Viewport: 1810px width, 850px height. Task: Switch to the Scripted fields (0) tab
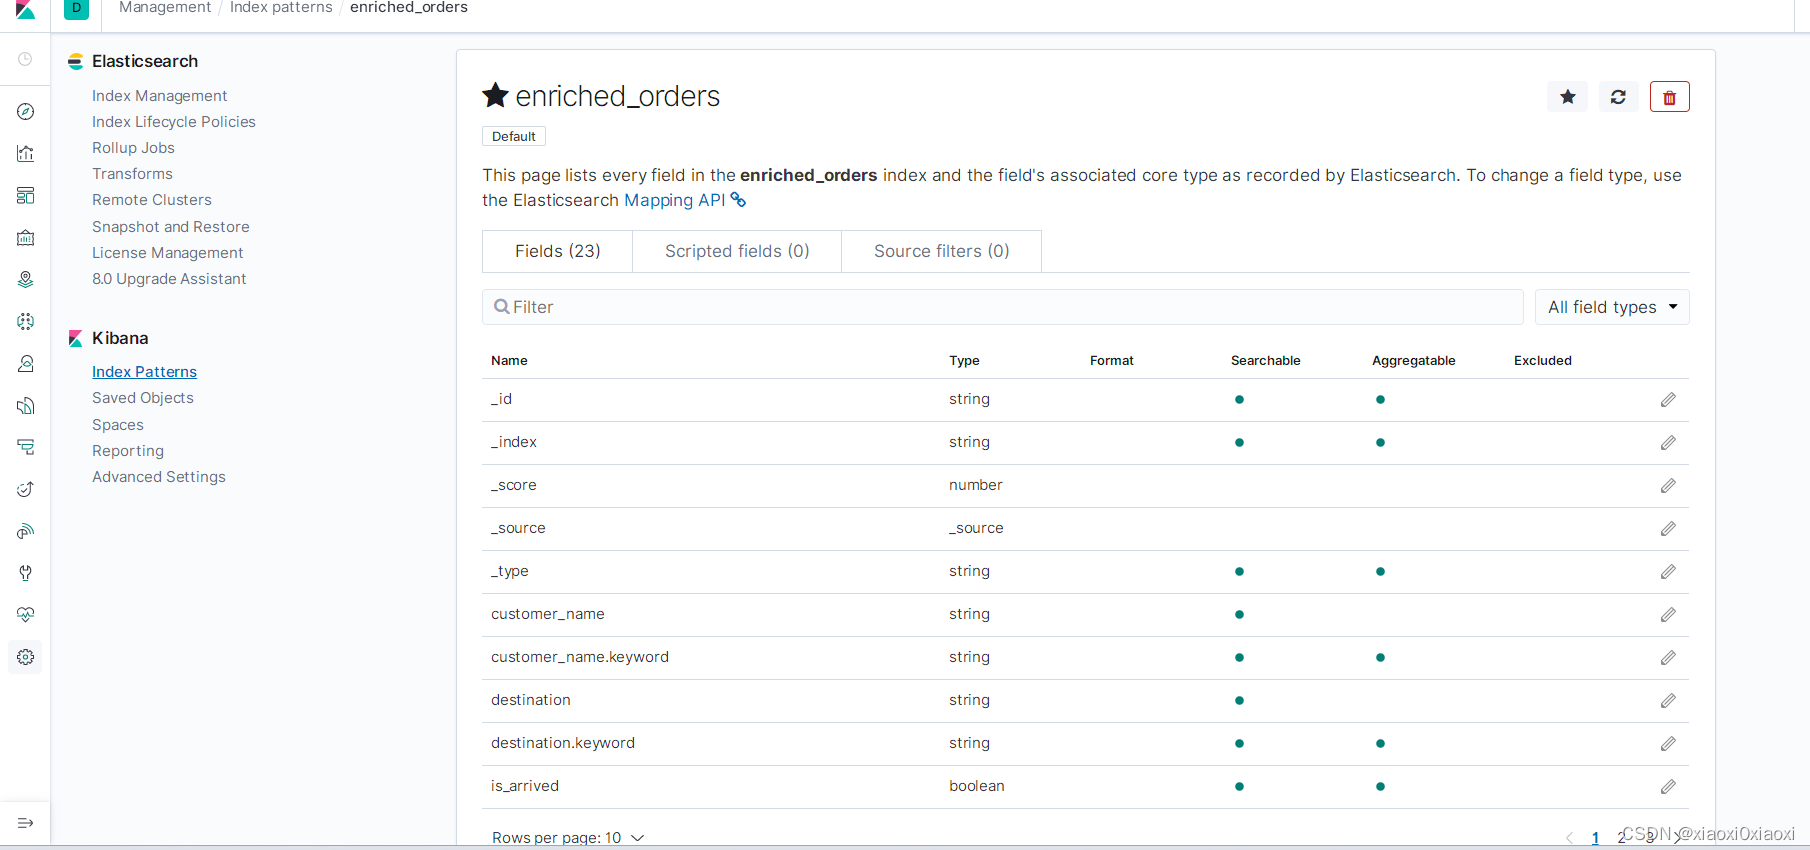737,251
